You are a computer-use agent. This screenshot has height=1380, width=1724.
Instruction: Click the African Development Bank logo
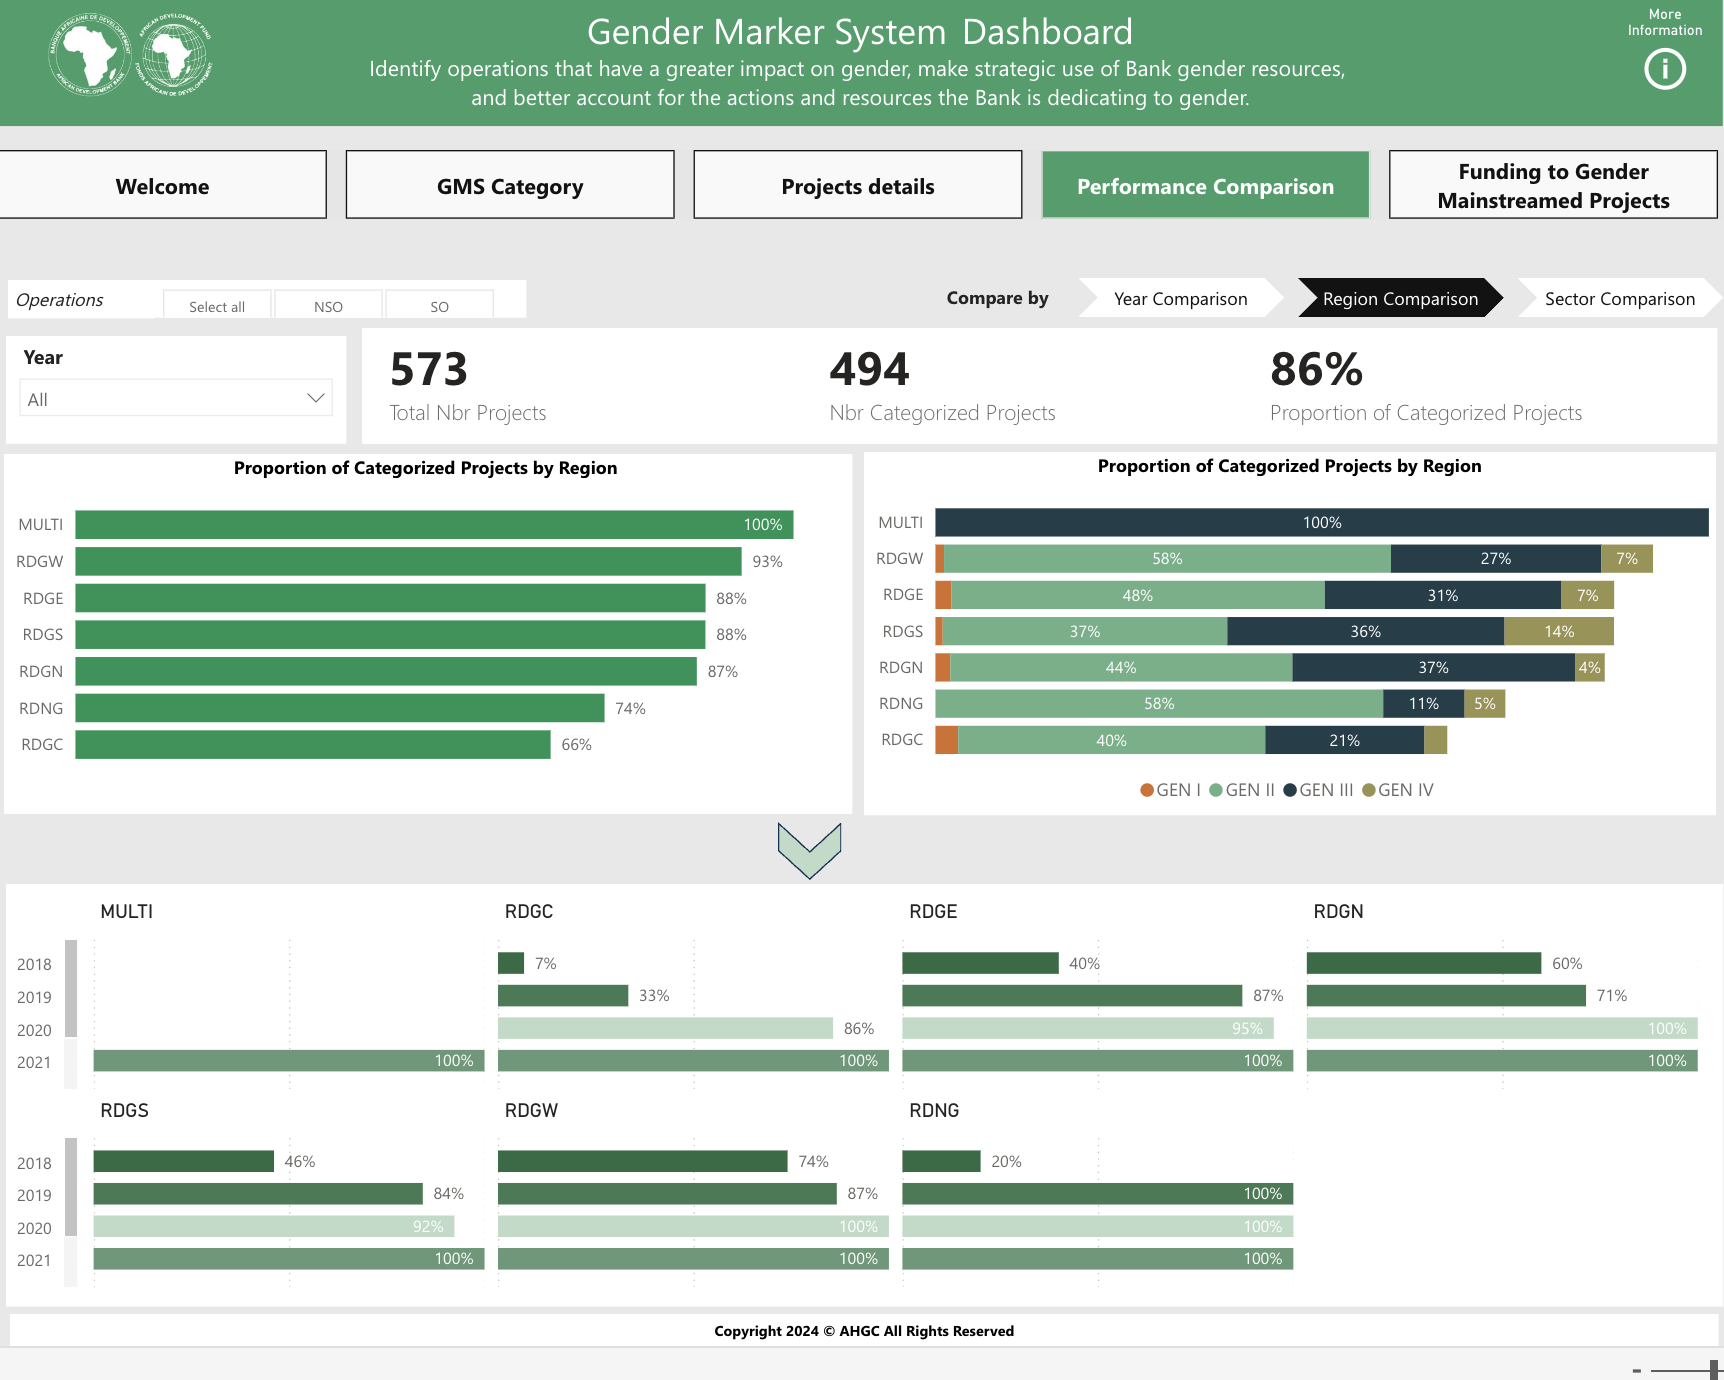click(89, 55)
